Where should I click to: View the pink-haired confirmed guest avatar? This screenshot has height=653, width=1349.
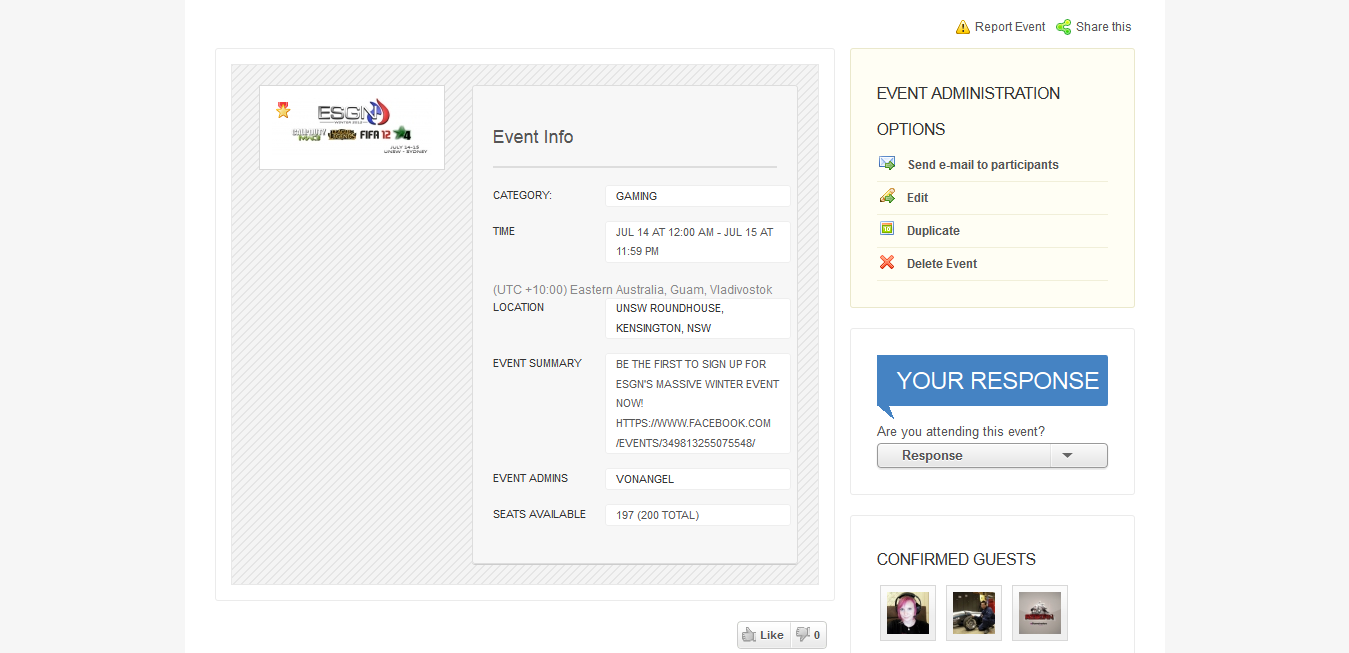908,613
